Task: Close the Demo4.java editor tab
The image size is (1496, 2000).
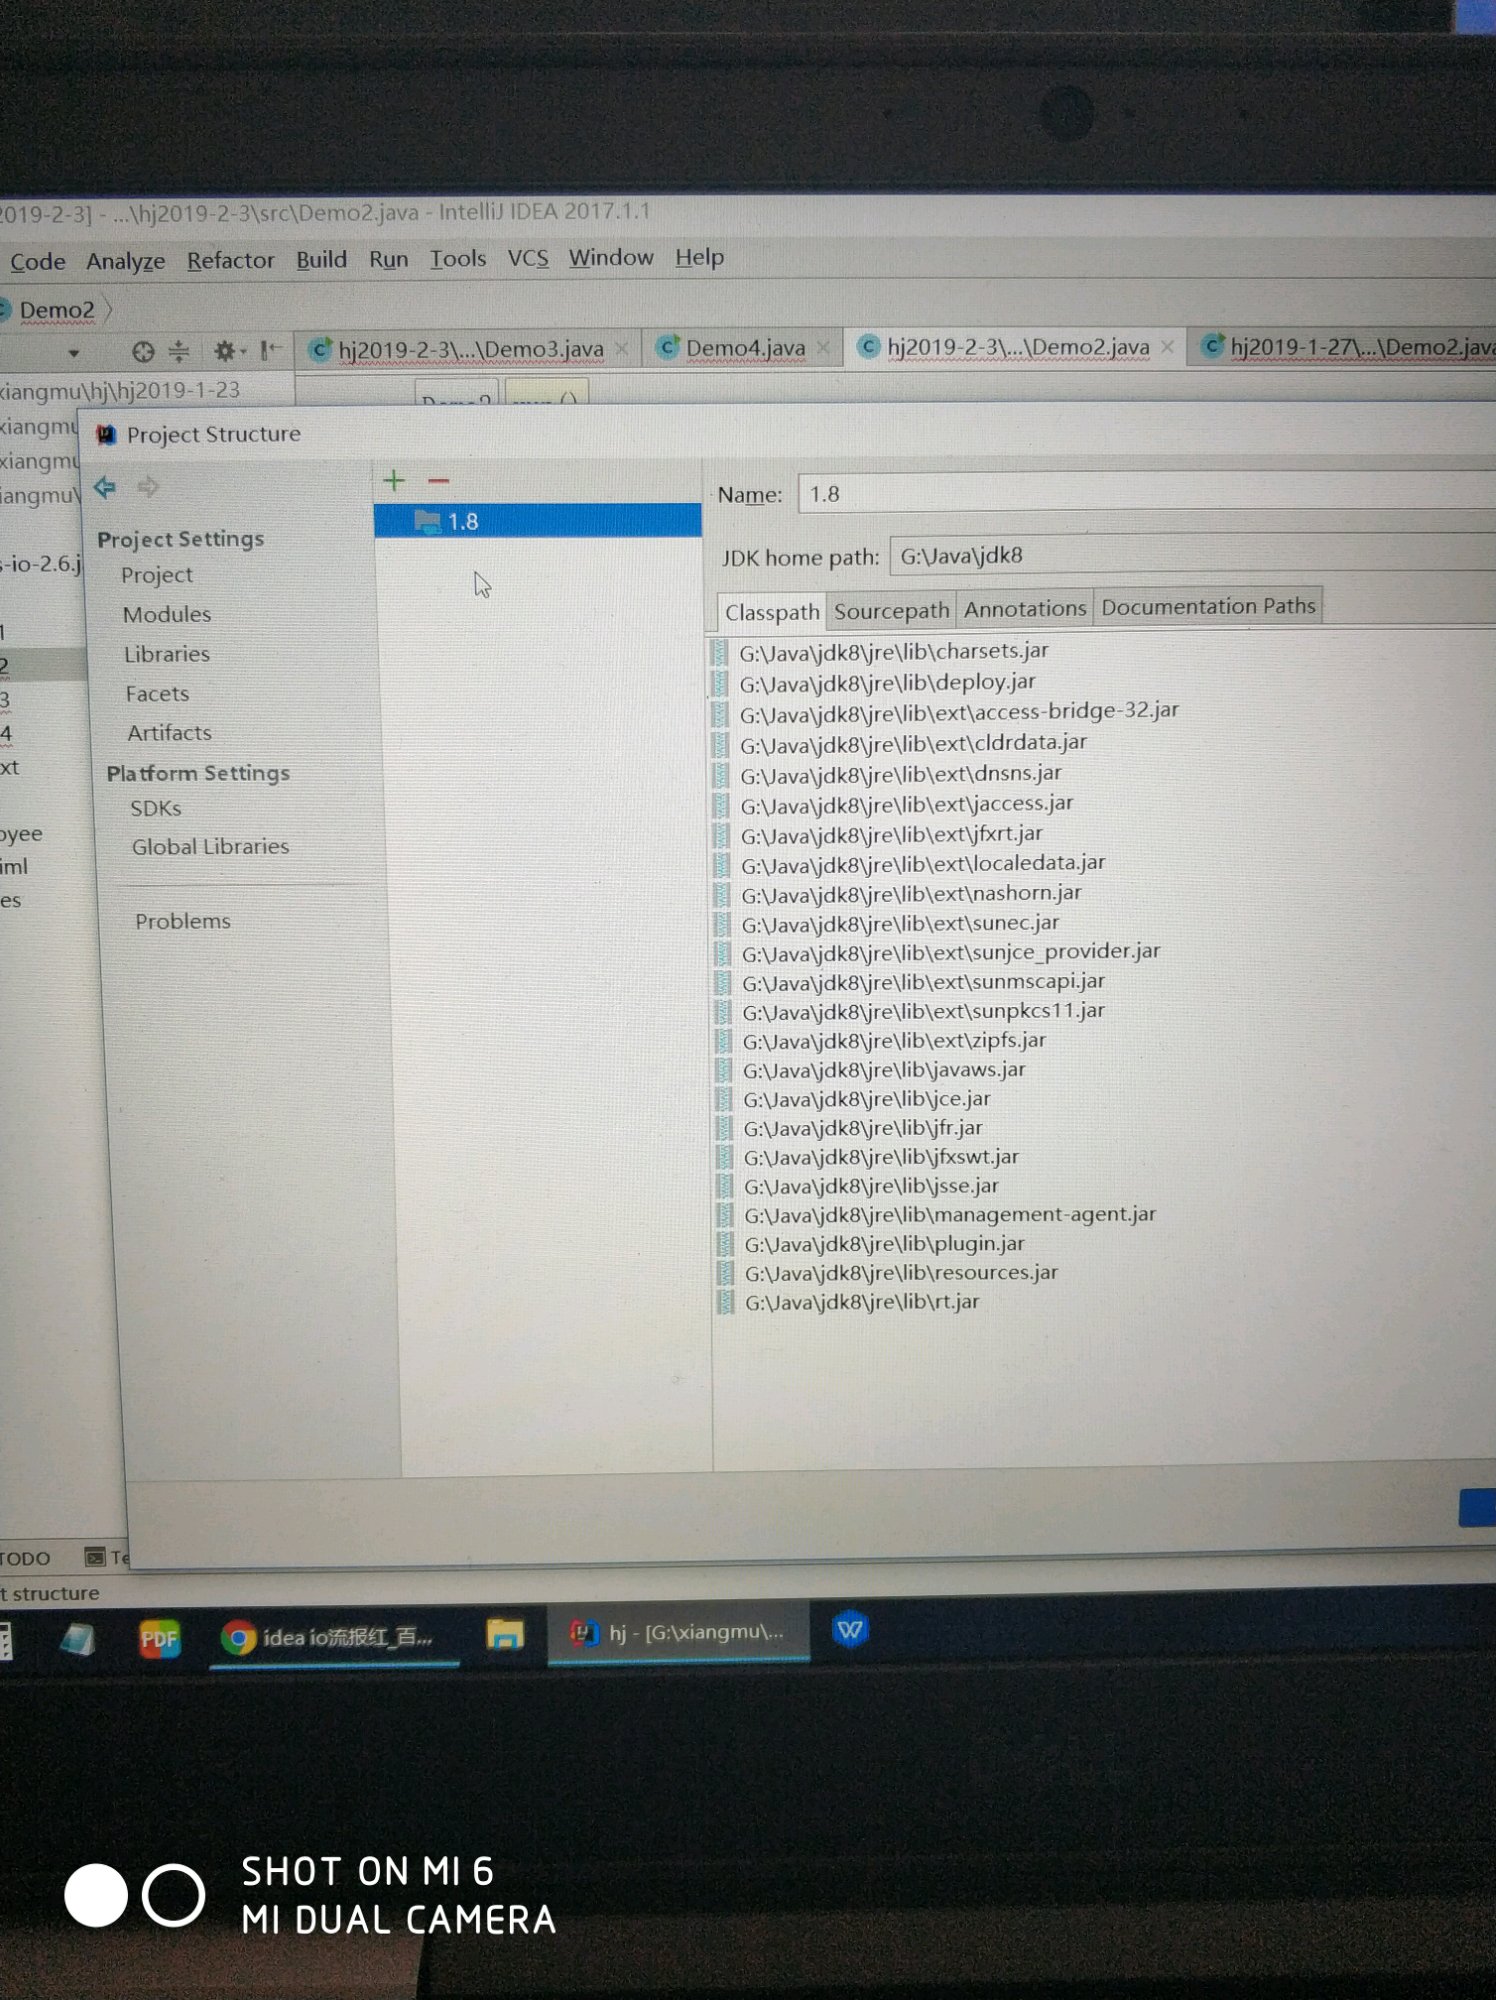Action: pyautogui.click(x=823, y=347)
